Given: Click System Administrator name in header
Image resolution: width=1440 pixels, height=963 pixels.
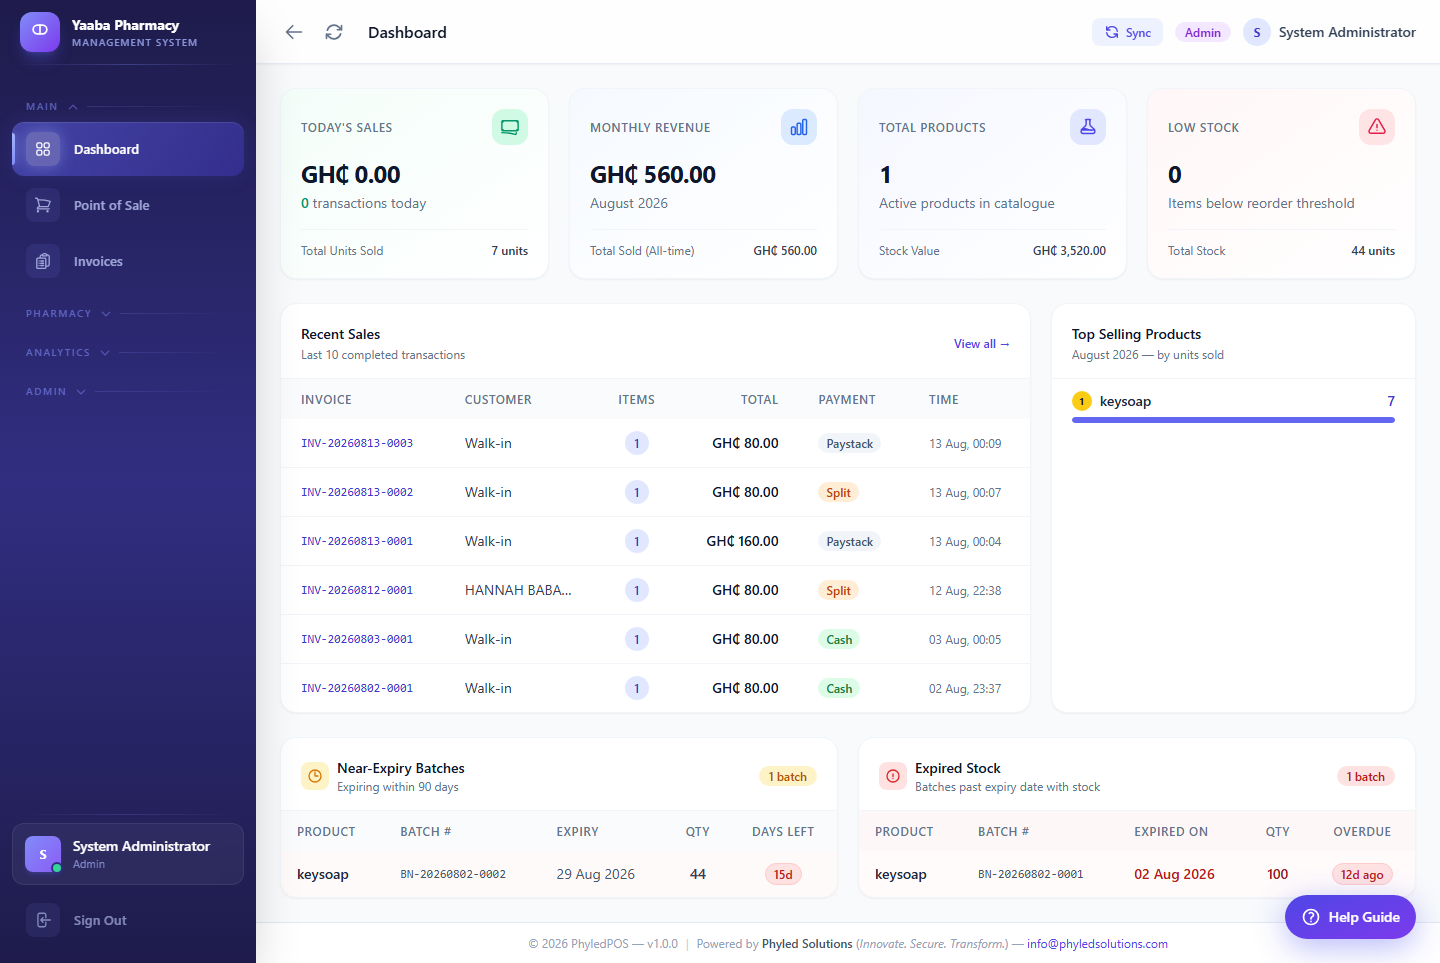Looking at the screenshot, I should (x=1347, y=32).
